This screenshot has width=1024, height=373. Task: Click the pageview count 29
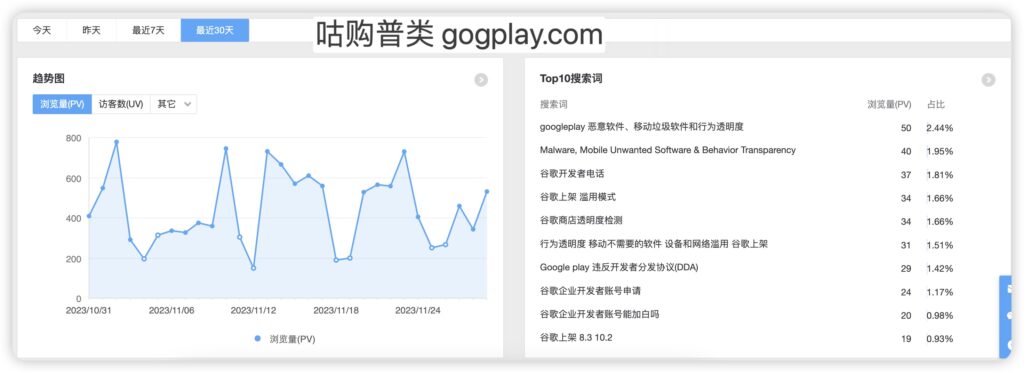click(x=906, y=269)
